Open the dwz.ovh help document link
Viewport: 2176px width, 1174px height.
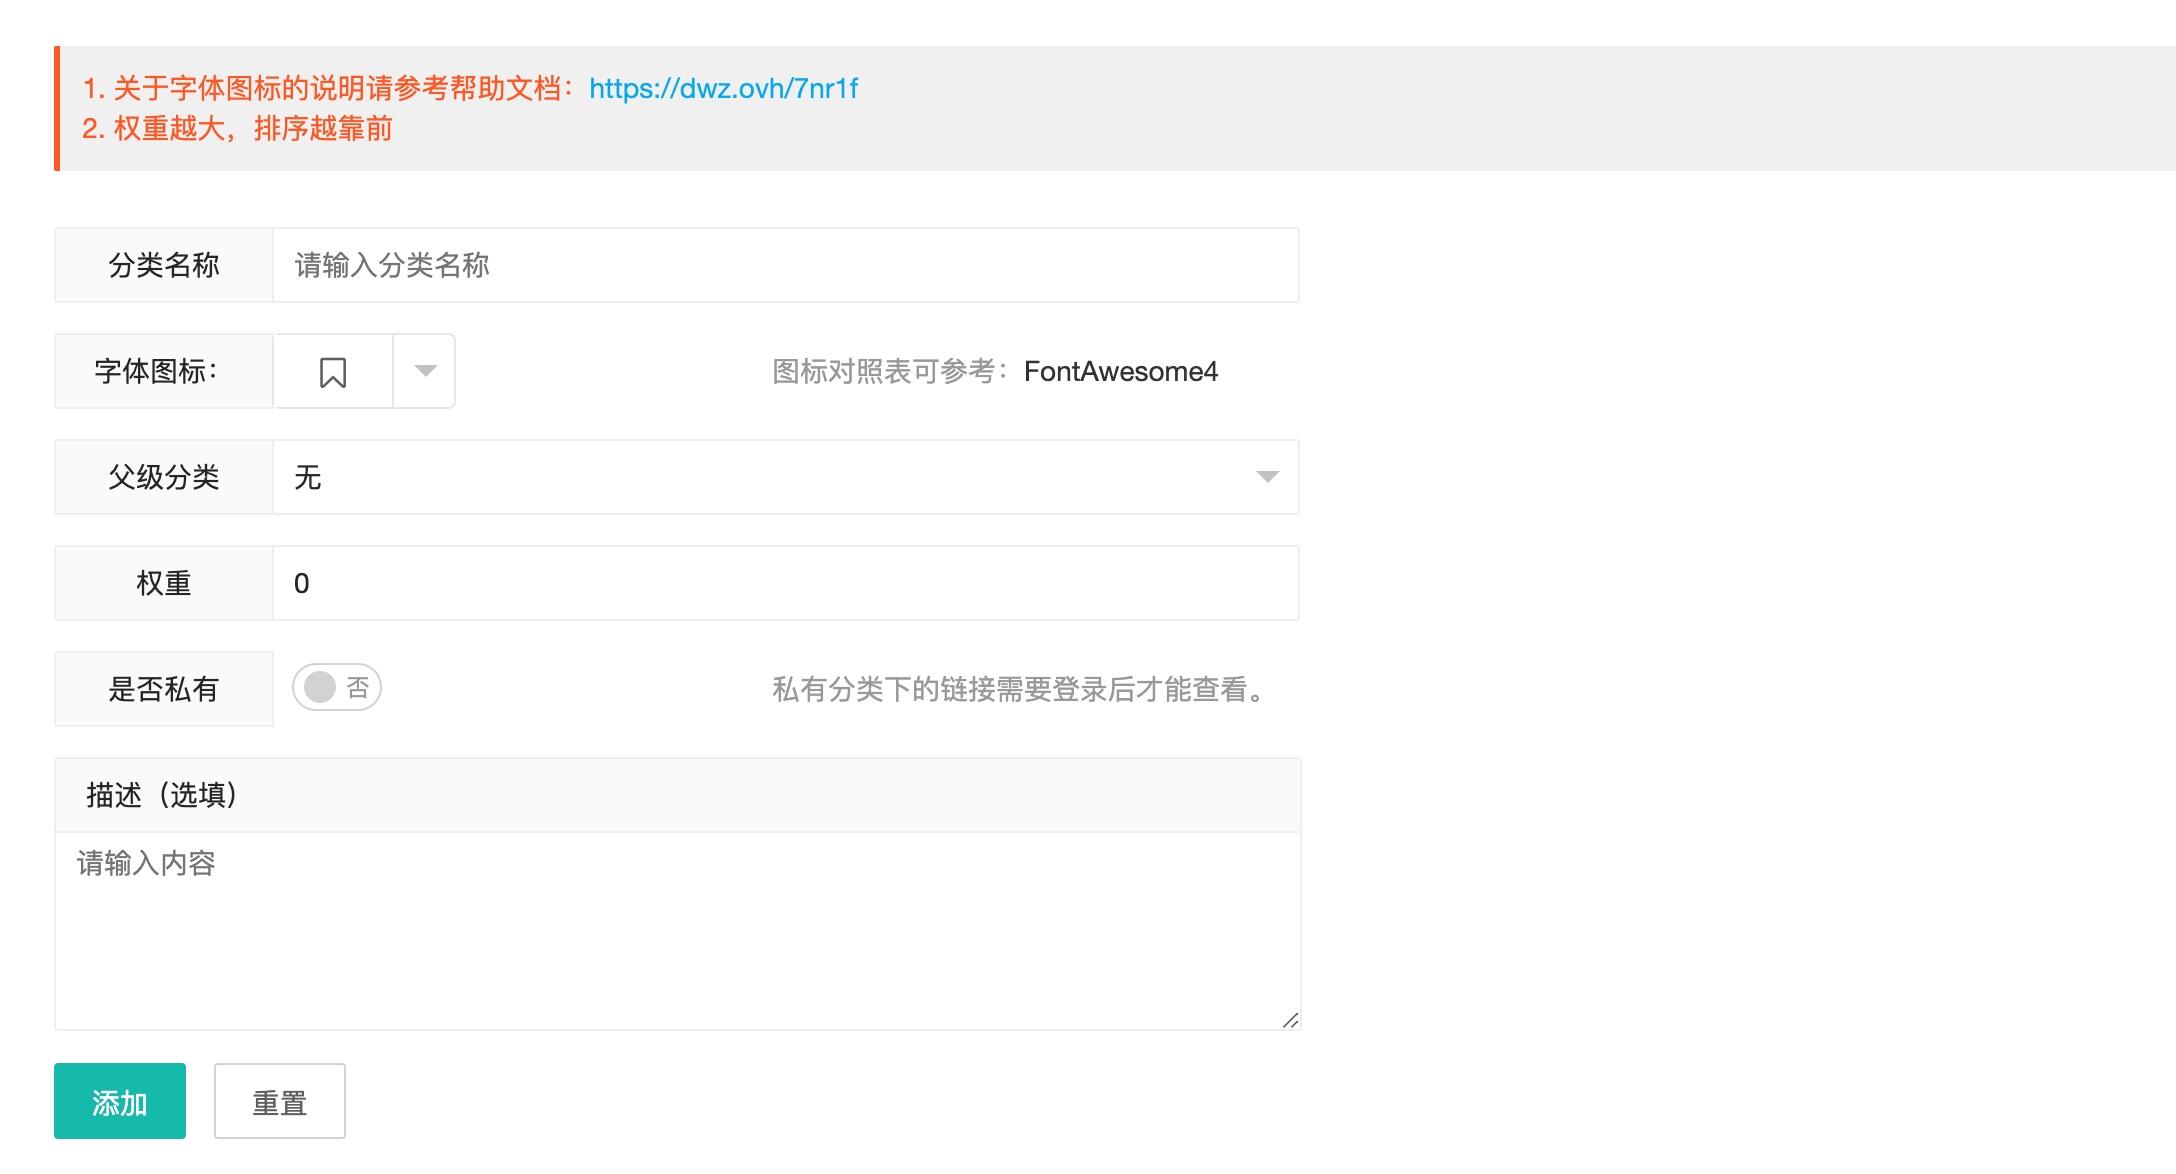[723, 88]
